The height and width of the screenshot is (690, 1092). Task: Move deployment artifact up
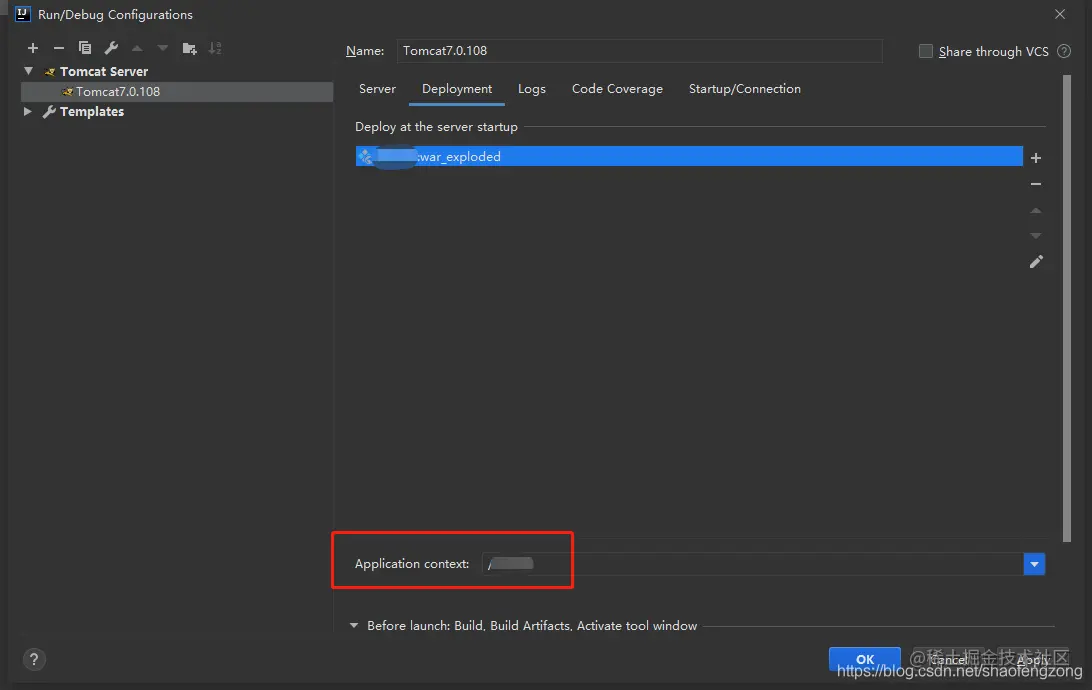click(x=1036, y=210)
